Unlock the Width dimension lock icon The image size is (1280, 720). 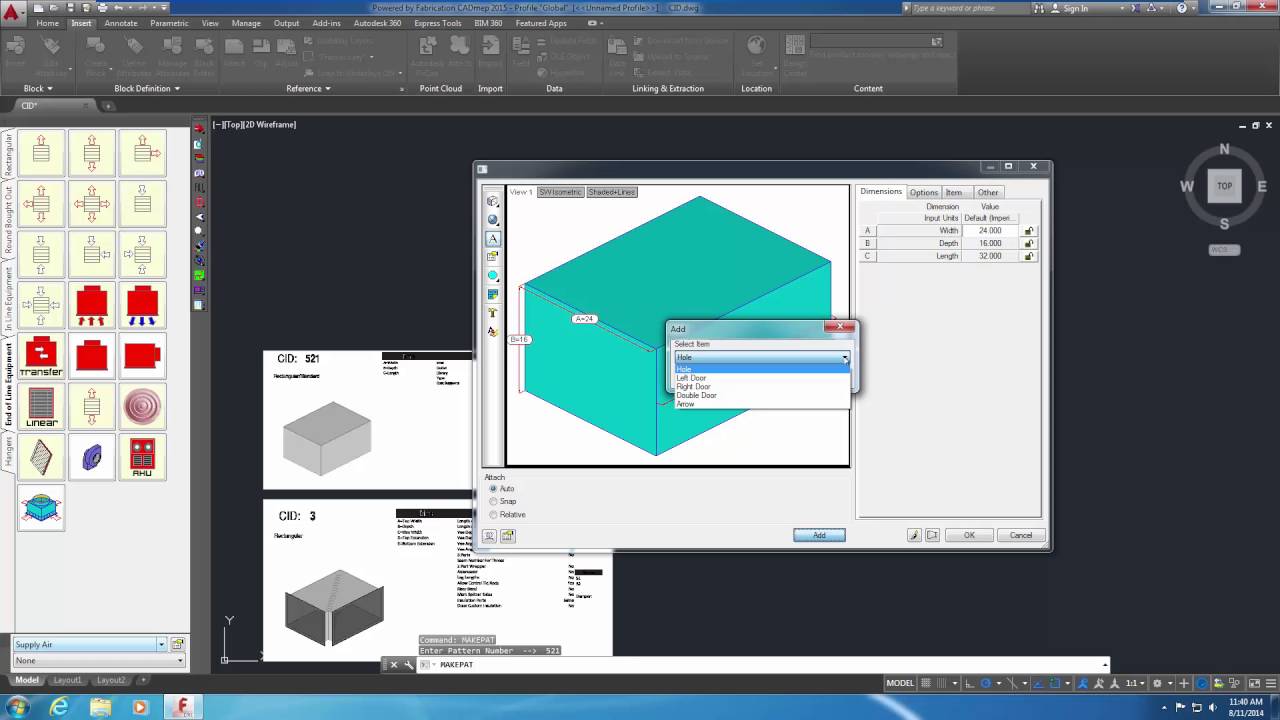1028,231
